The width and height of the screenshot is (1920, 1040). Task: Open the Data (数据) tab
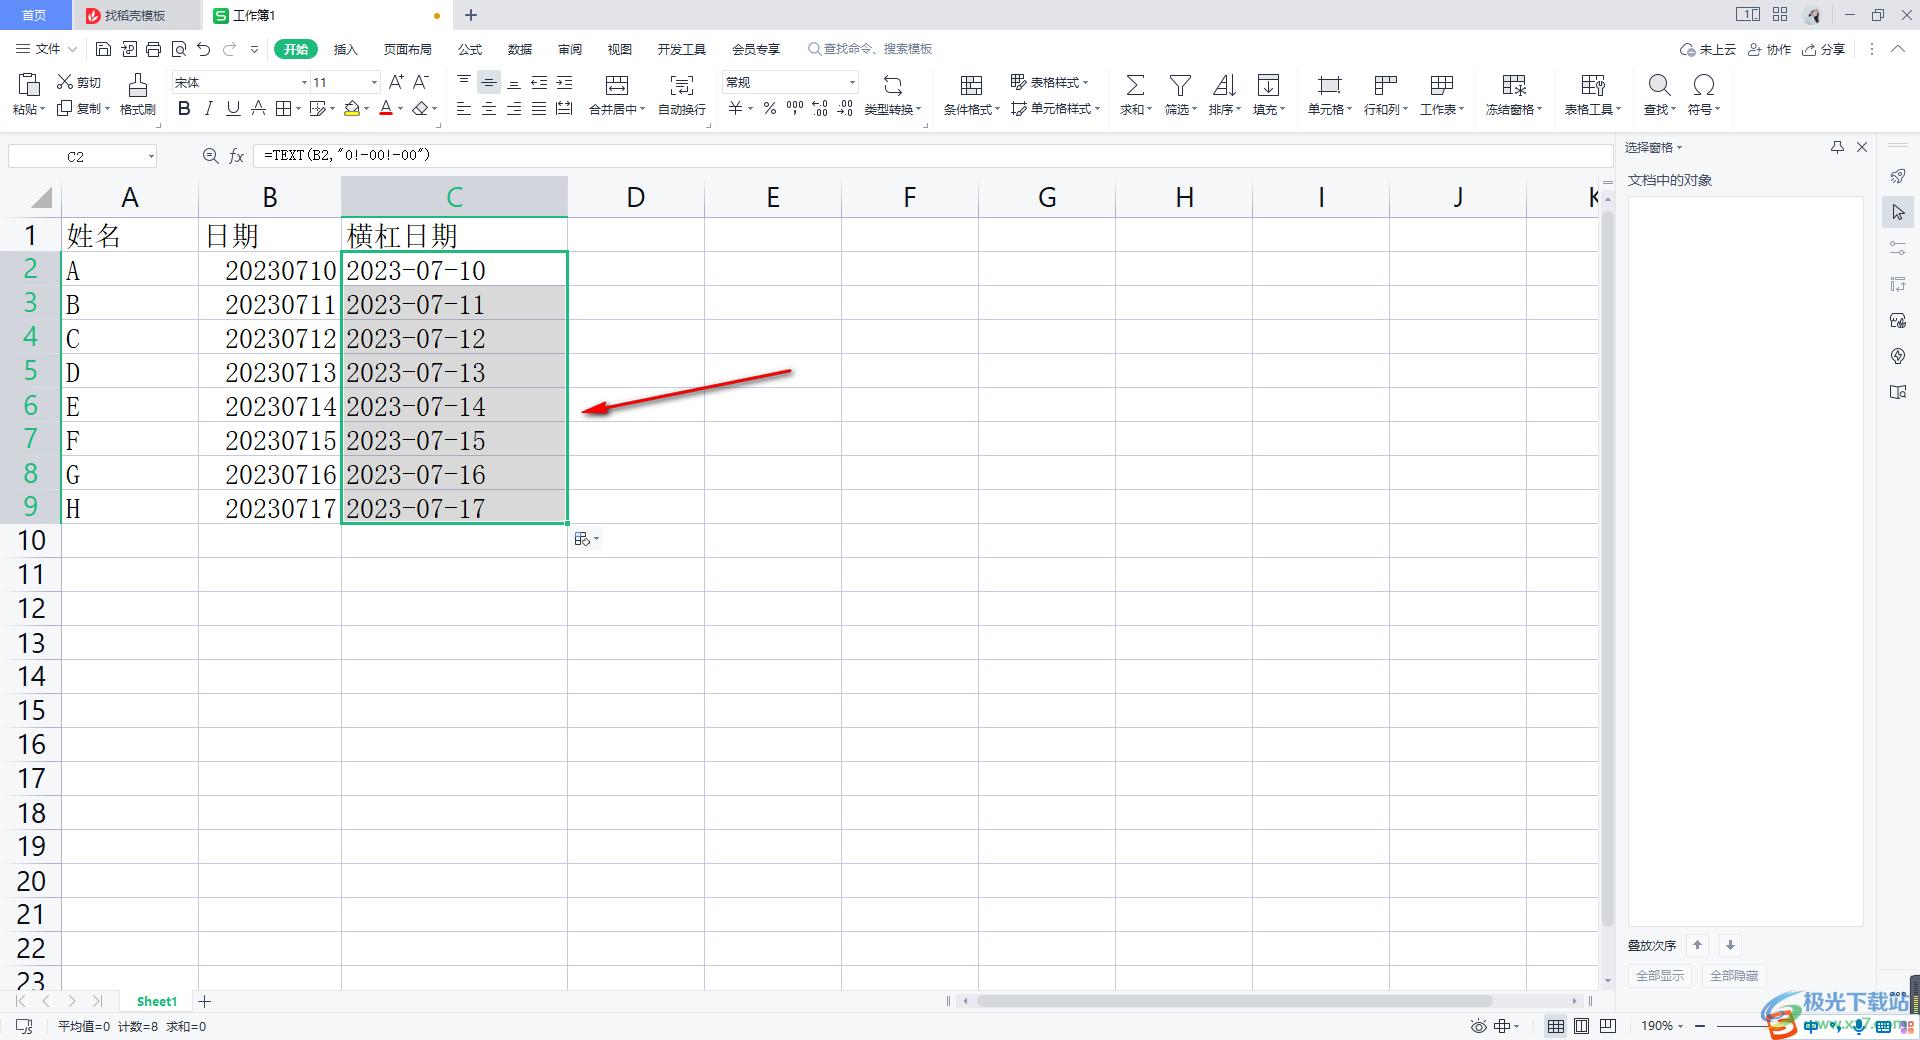tap(520, 49)
